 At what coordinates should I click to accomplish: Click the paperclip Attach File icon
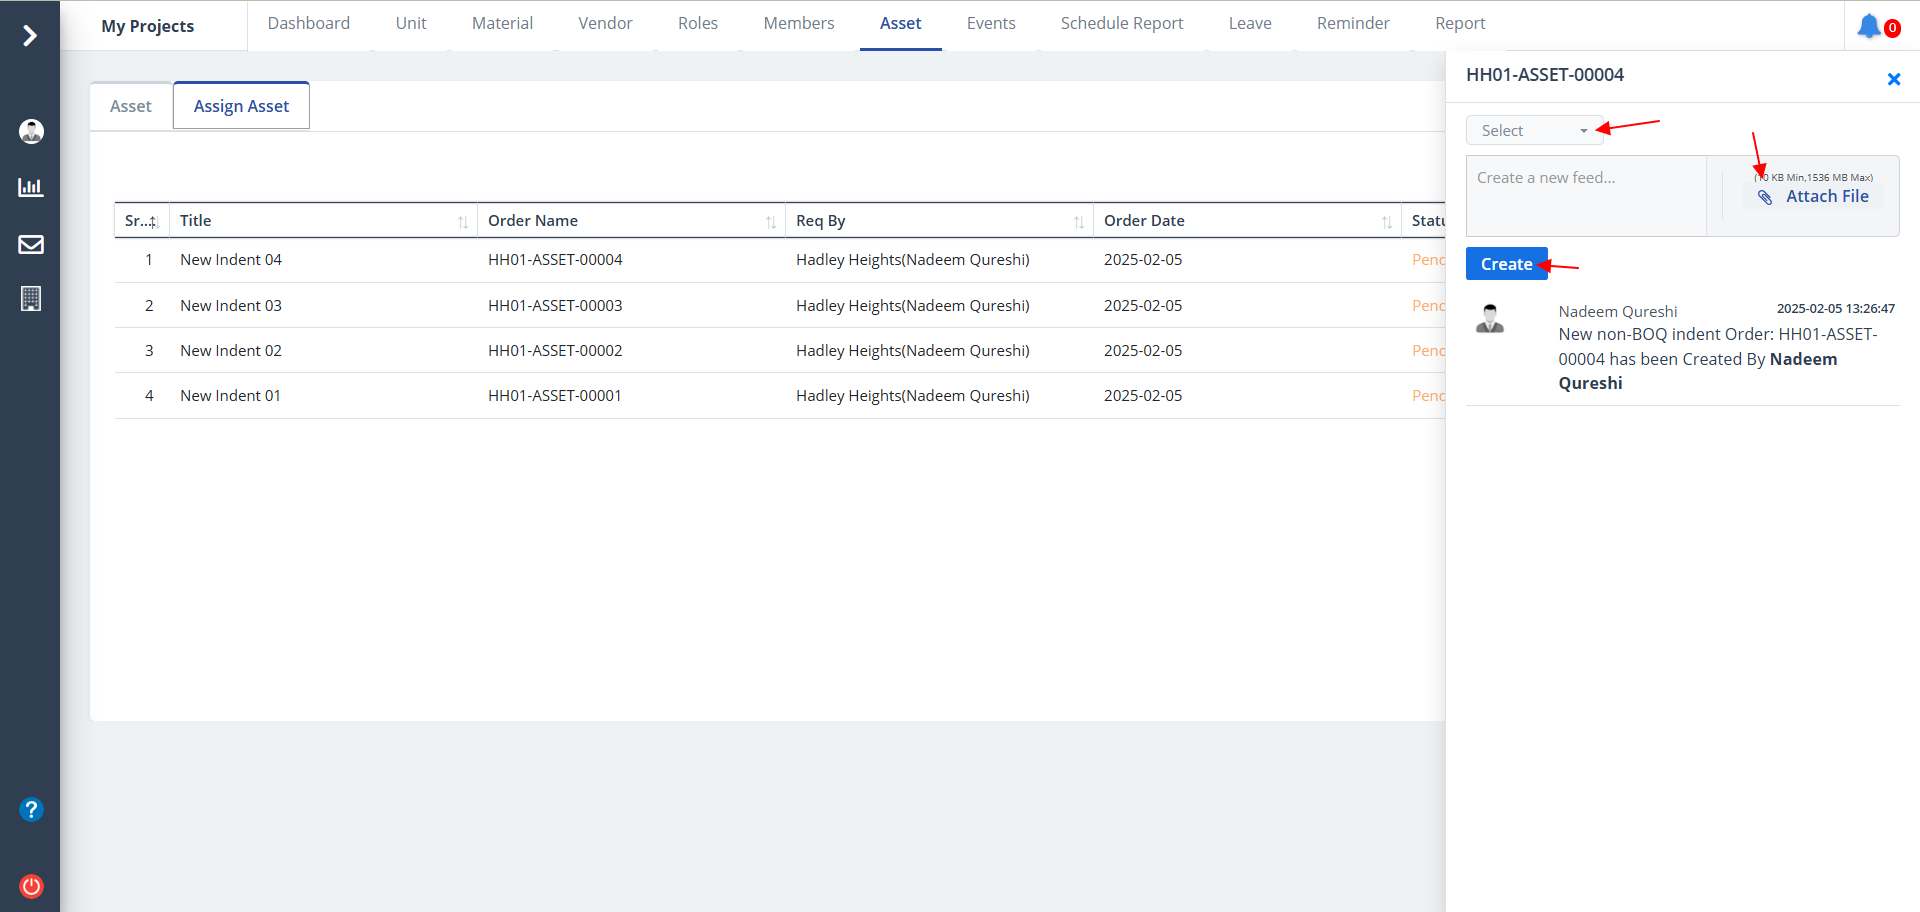pyautogui.click(x=1765, y=197)
